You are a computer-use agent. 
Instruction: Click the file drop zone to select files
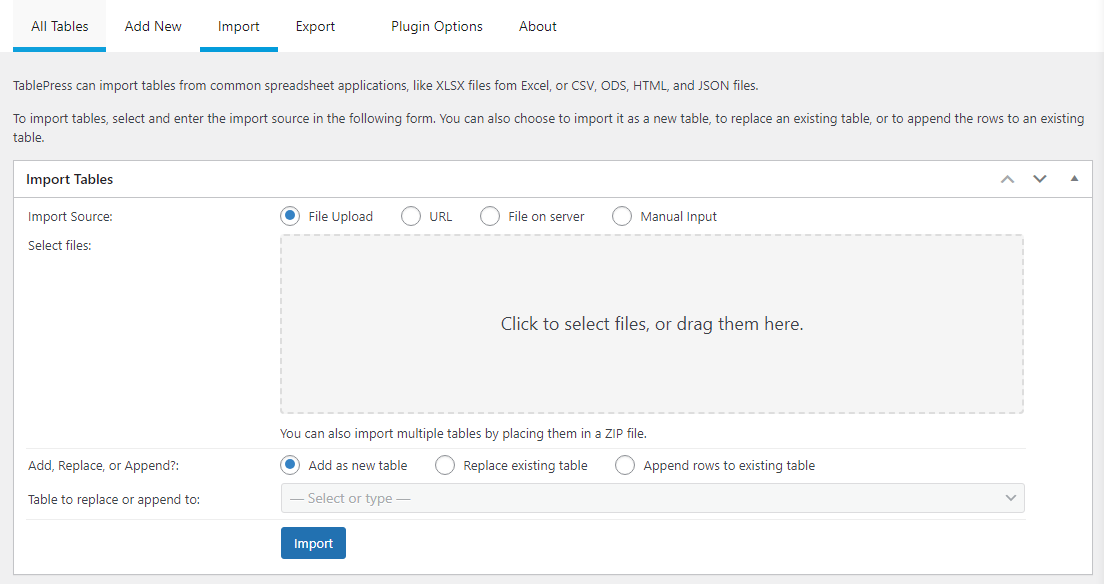click(x=652, y=324)
